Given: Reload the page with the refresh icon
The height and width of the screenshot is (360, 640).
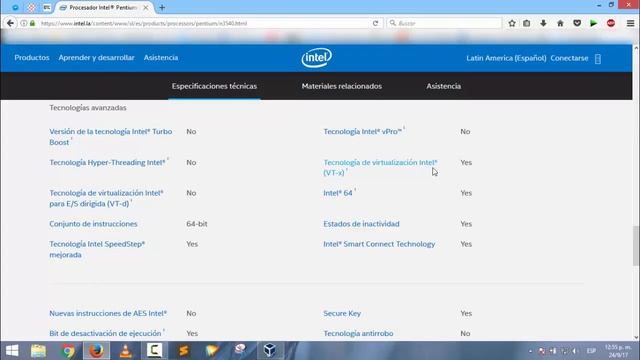Looking at the screenshot, I should tap(375, 23).
